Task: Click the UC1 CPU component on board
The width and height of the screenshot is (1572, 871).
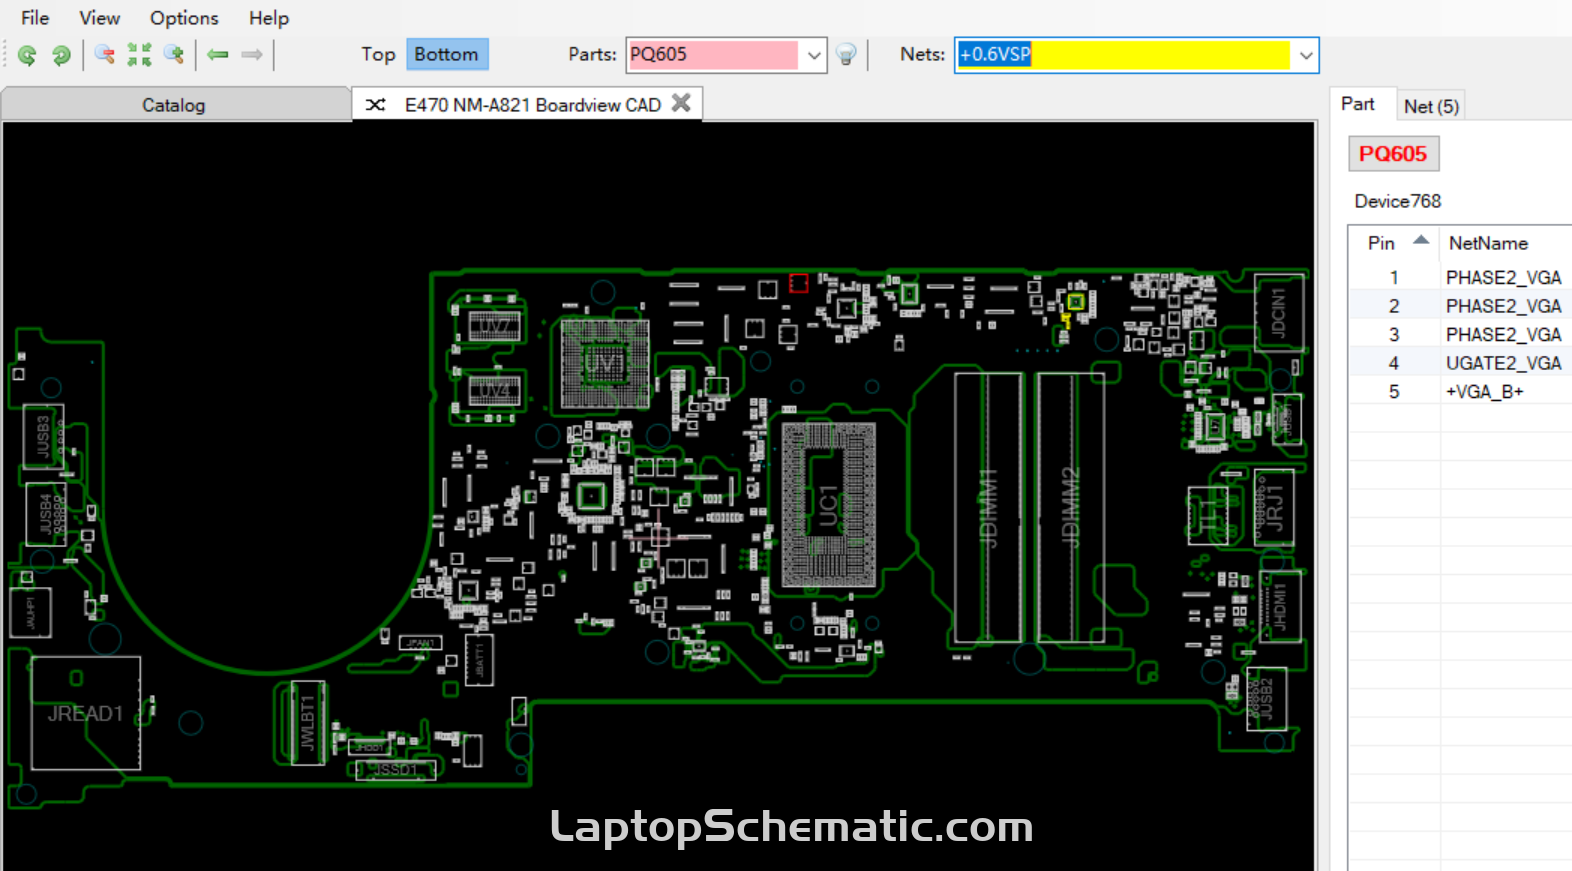Action: (829, 505)
